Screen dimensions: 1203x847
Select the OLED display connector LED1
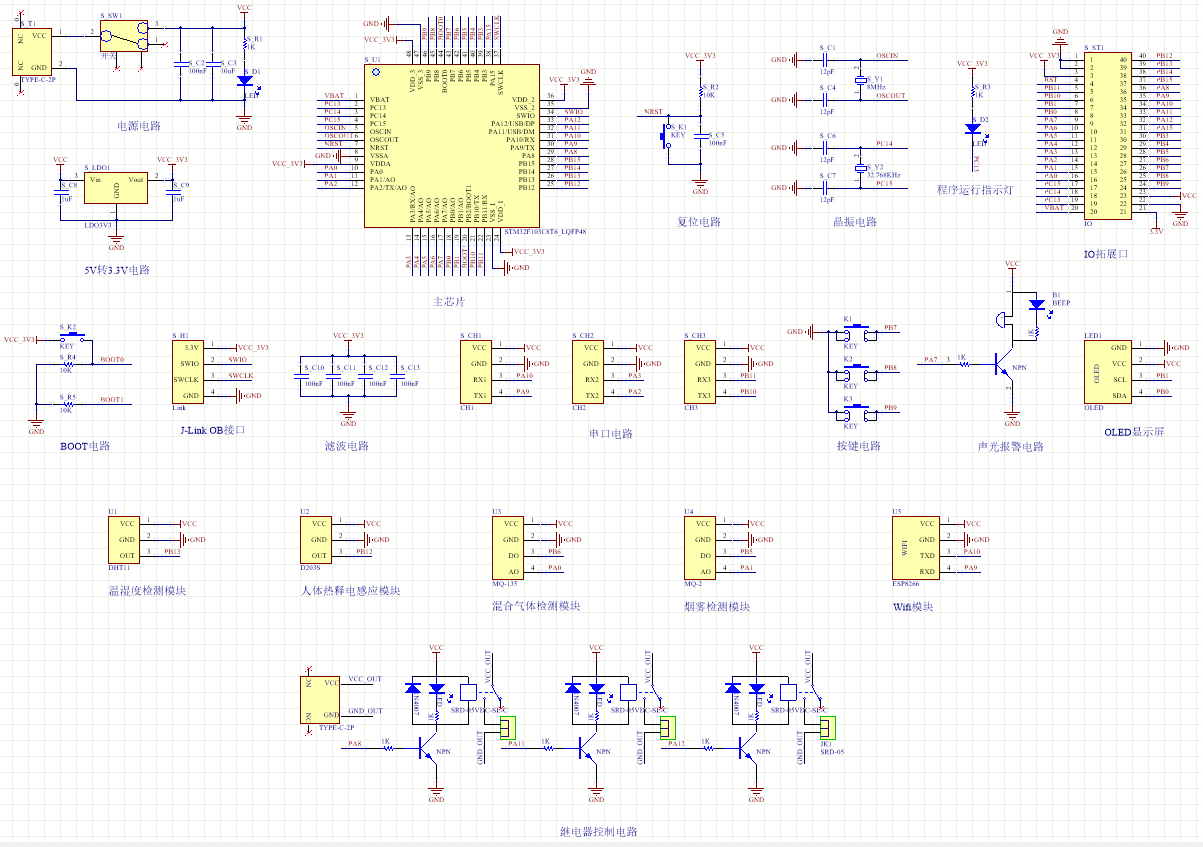tap(1108, 372)
